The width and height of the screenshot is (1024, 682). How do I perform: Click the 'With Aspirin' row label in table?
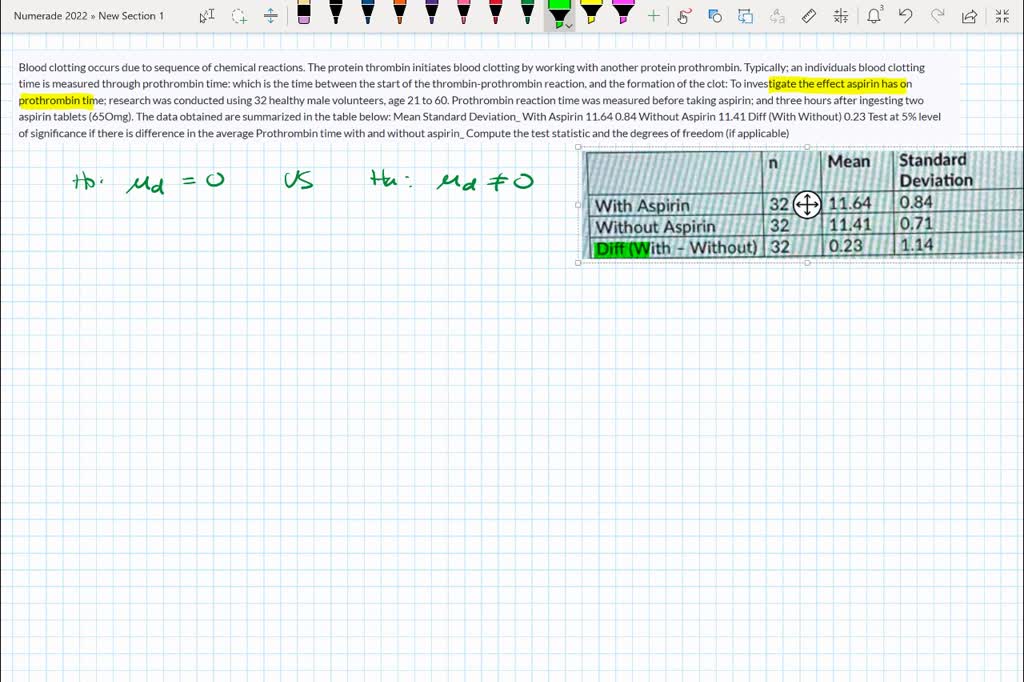pyautogui.click(x=642, y=206)
